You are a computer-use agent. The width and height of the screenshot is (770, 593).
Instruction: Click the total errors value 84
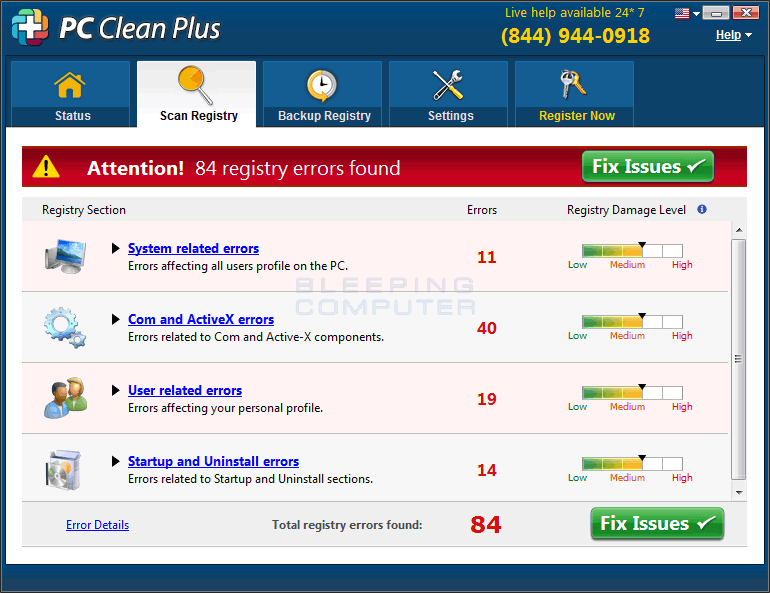point(486,524)
